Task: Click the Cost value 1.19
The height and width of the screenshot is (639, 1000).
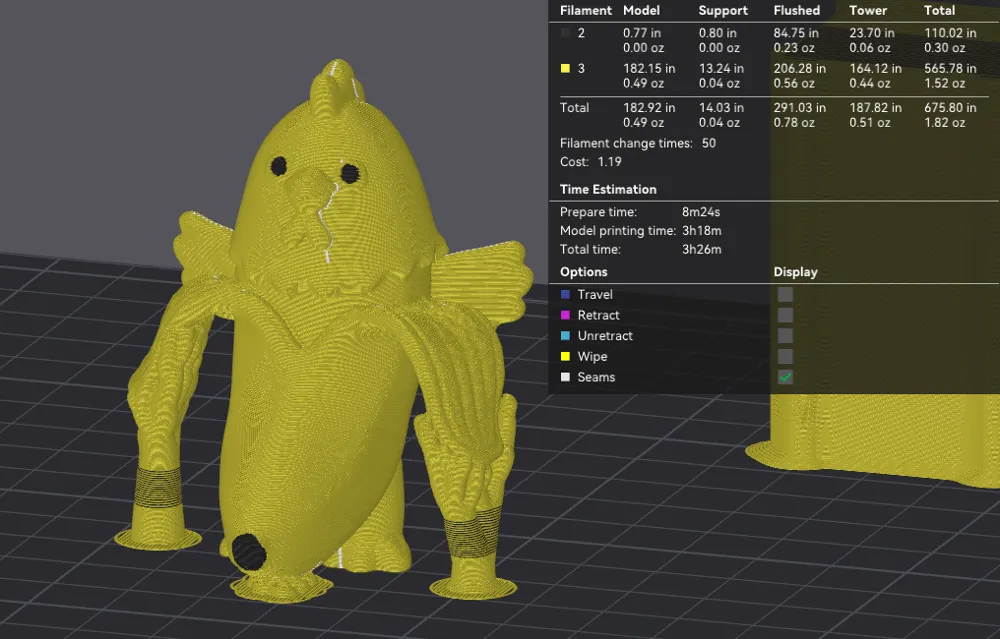Action: tap(609, 162)
